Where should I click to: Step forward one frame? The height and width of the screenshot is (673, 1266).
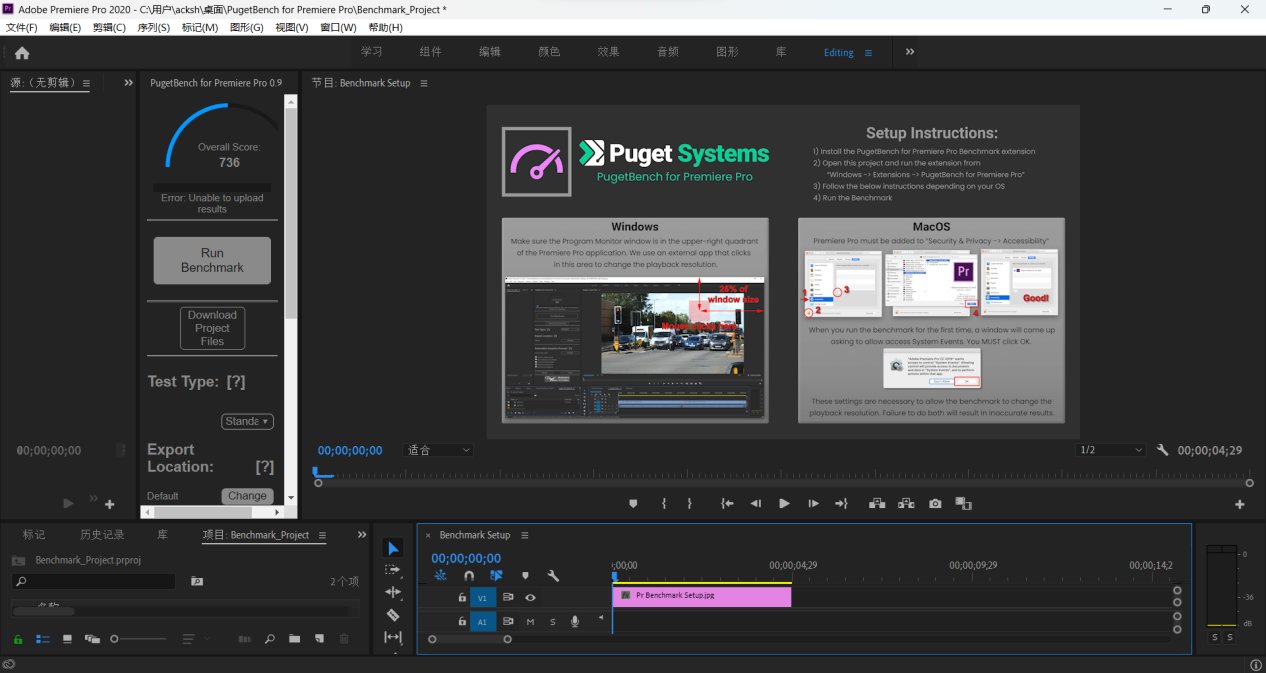point(813,504)
